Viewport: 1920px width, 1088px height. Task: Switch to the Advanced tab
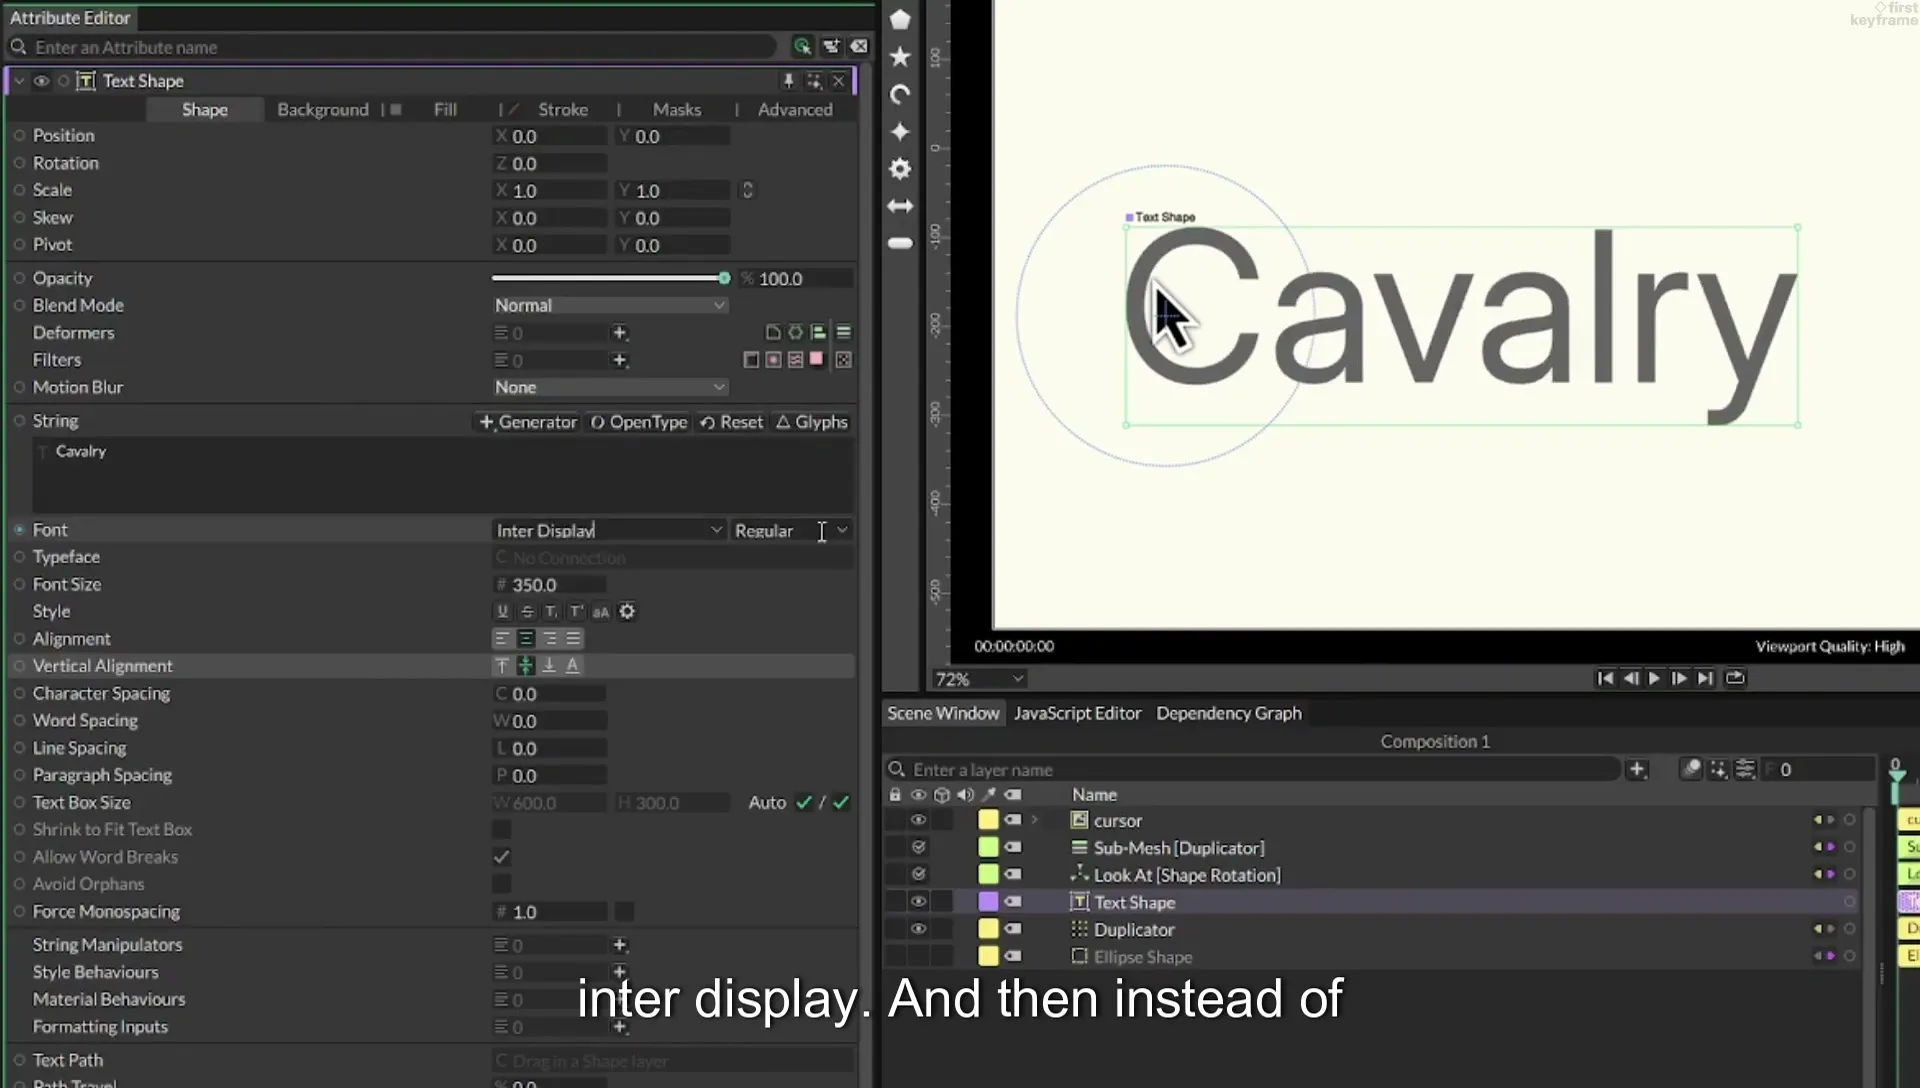795,109
